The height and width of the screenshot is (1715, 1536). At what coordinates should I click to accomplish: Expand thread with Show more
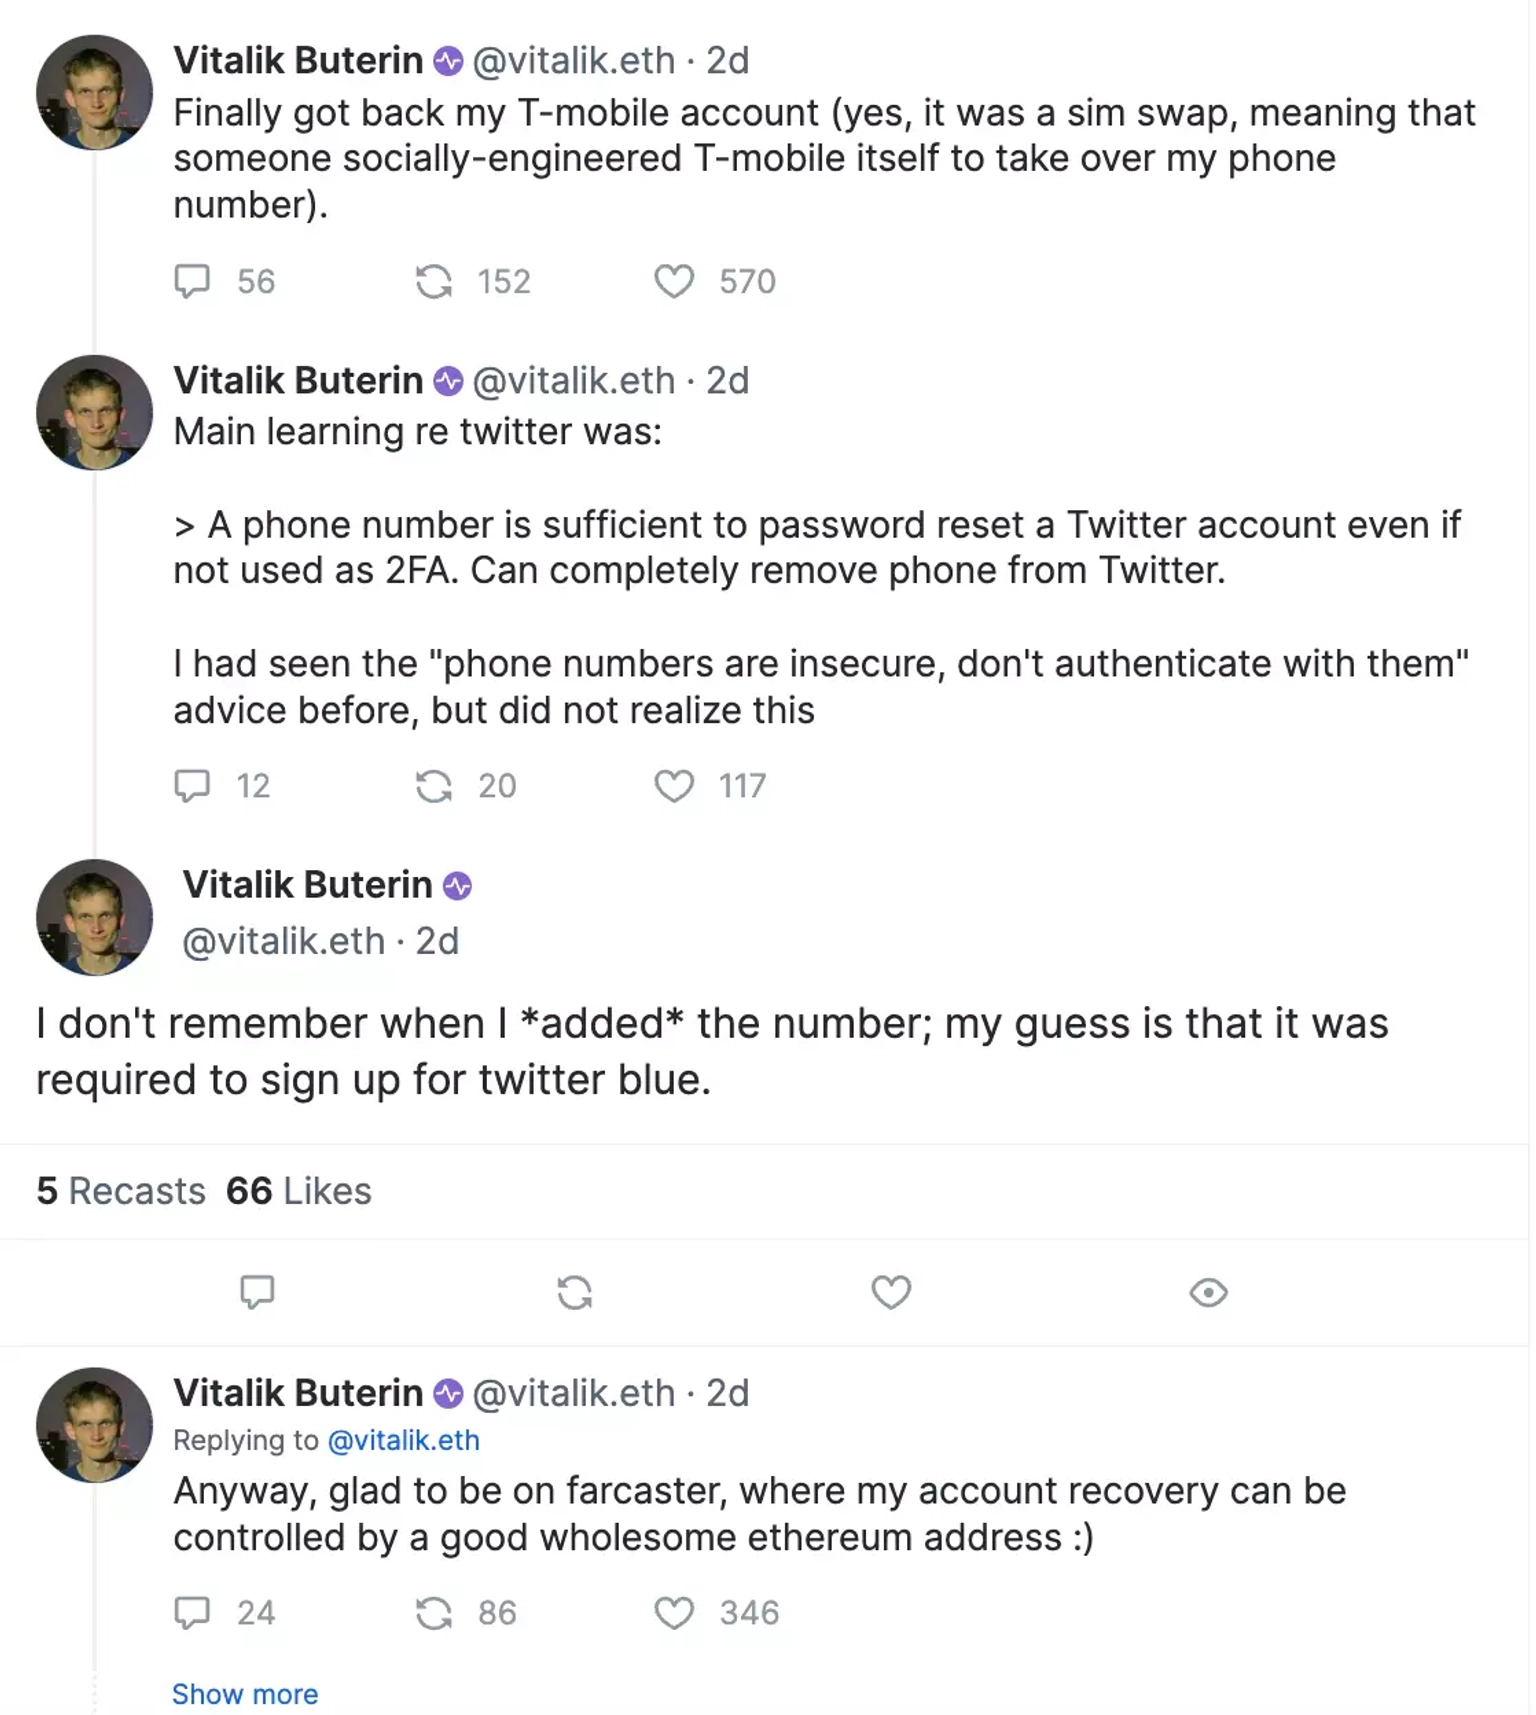245,1694
